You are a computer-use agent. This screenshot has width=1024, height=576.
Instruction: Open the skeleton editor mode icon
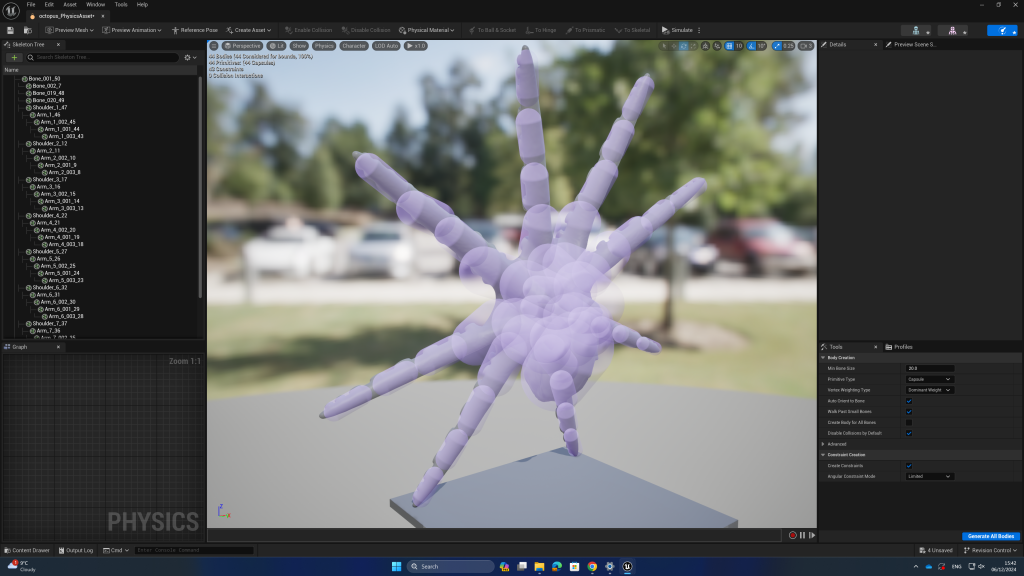point(918,30)
